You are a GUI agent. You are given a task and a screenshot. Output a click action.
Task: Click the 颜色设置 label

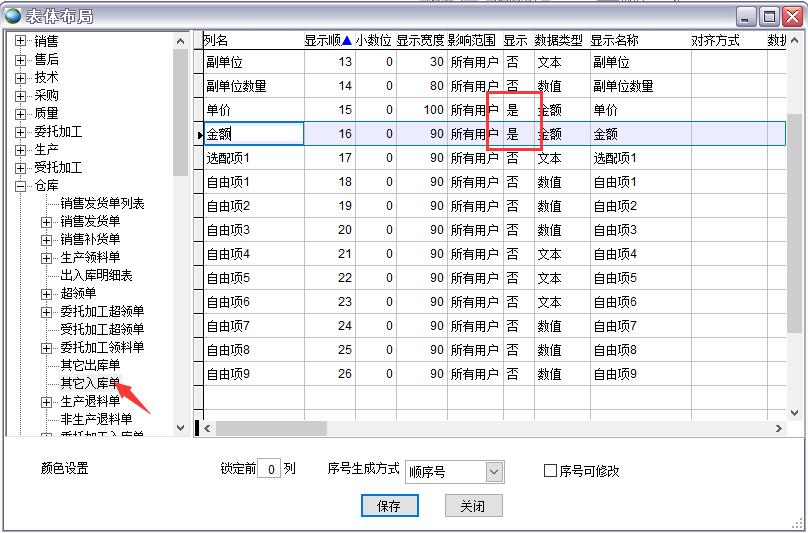(65, 469)
